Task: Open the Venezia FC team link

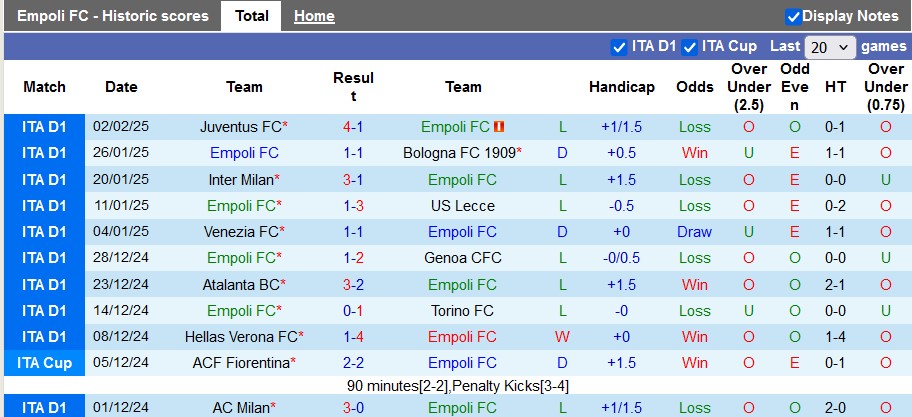Action: click(241, 232)
